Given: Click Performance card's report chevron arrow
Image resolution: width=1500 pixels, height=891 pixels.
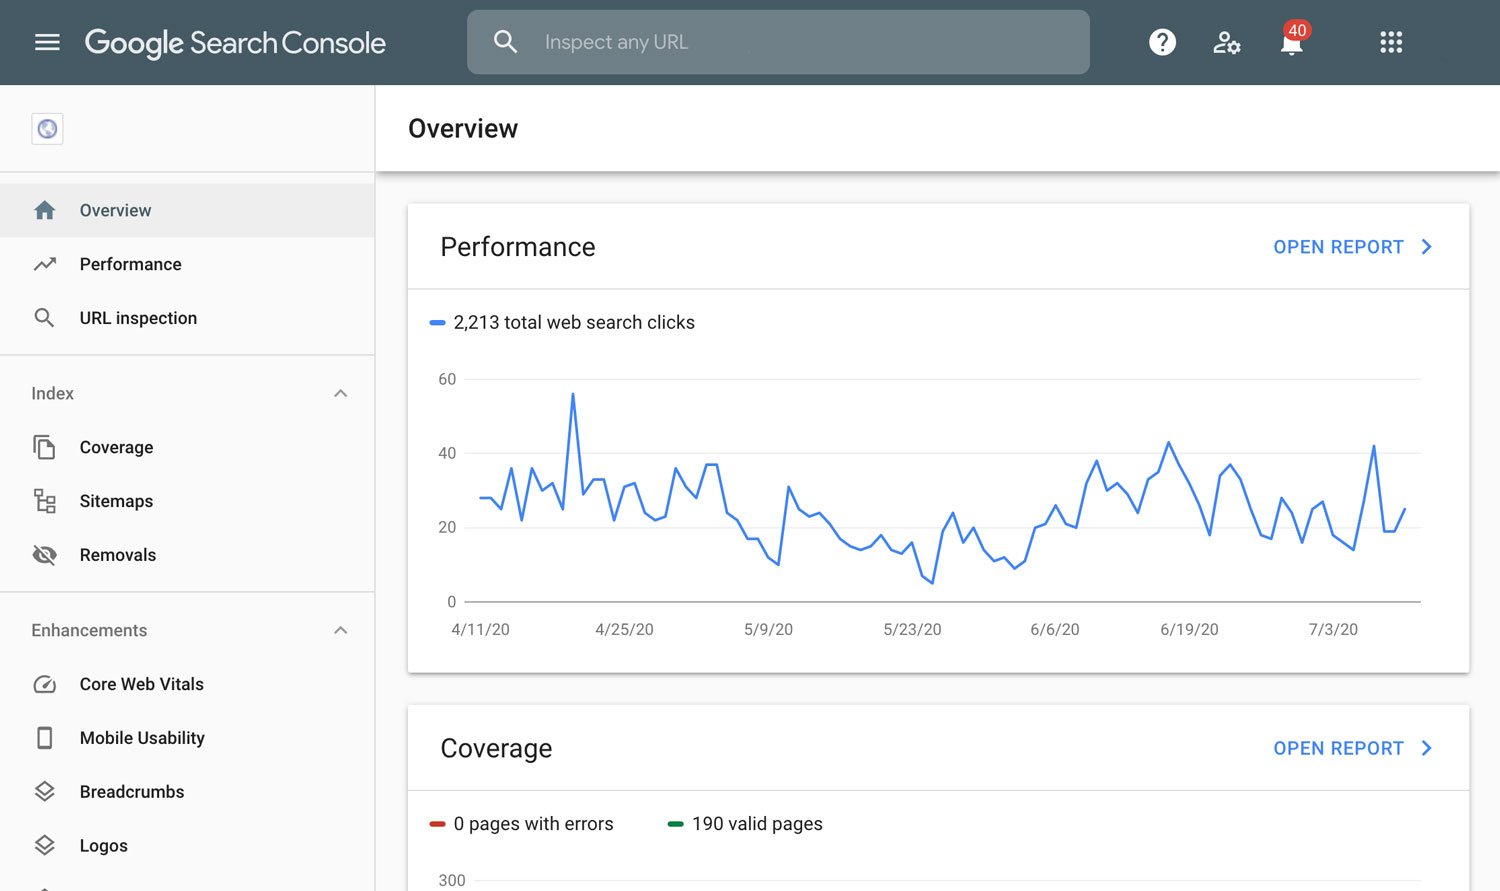Looking at the screenshot, I should (1427, 247).
